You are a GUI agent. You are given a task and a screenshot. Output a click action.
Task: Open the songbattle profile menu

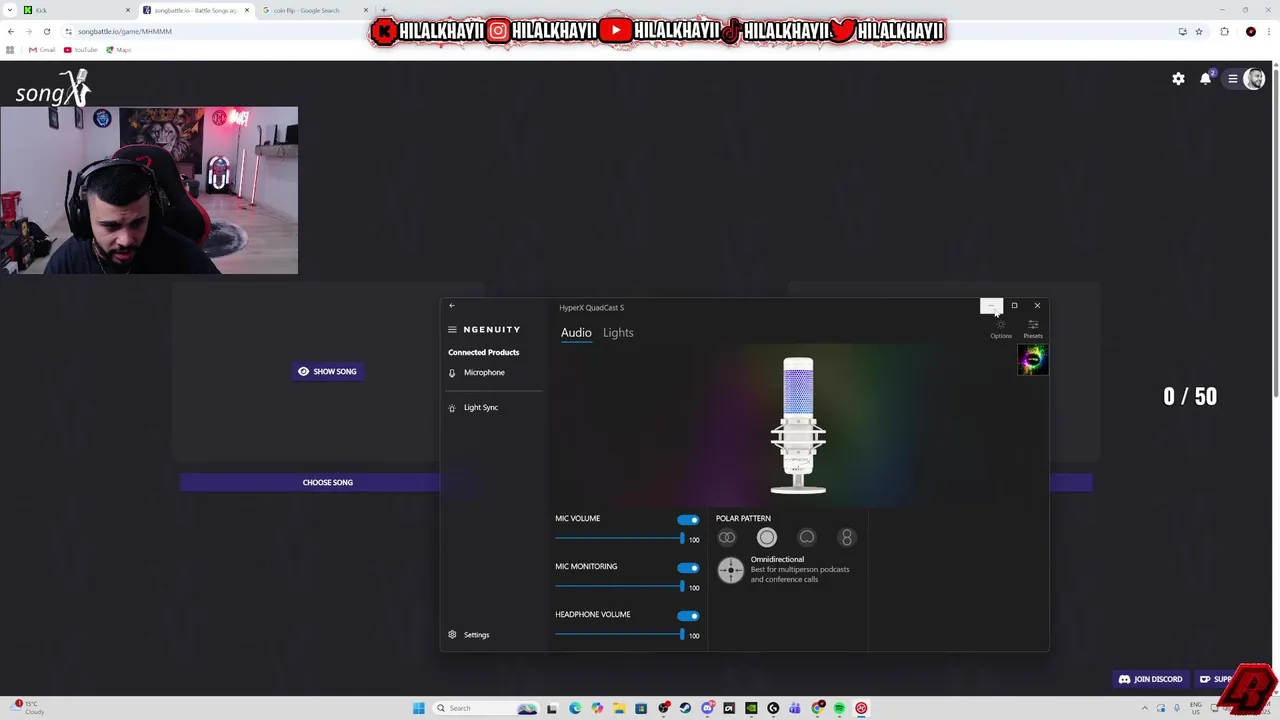(x=1245, y=79)
